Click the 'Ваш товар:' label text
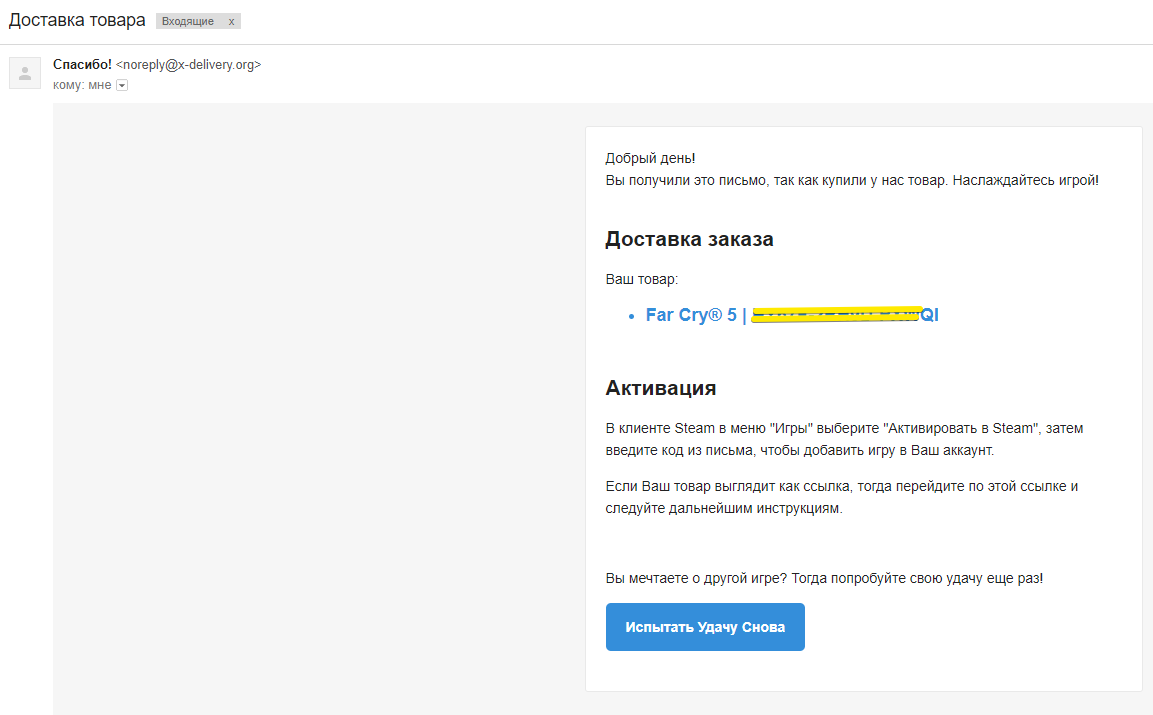 (641, 279)
